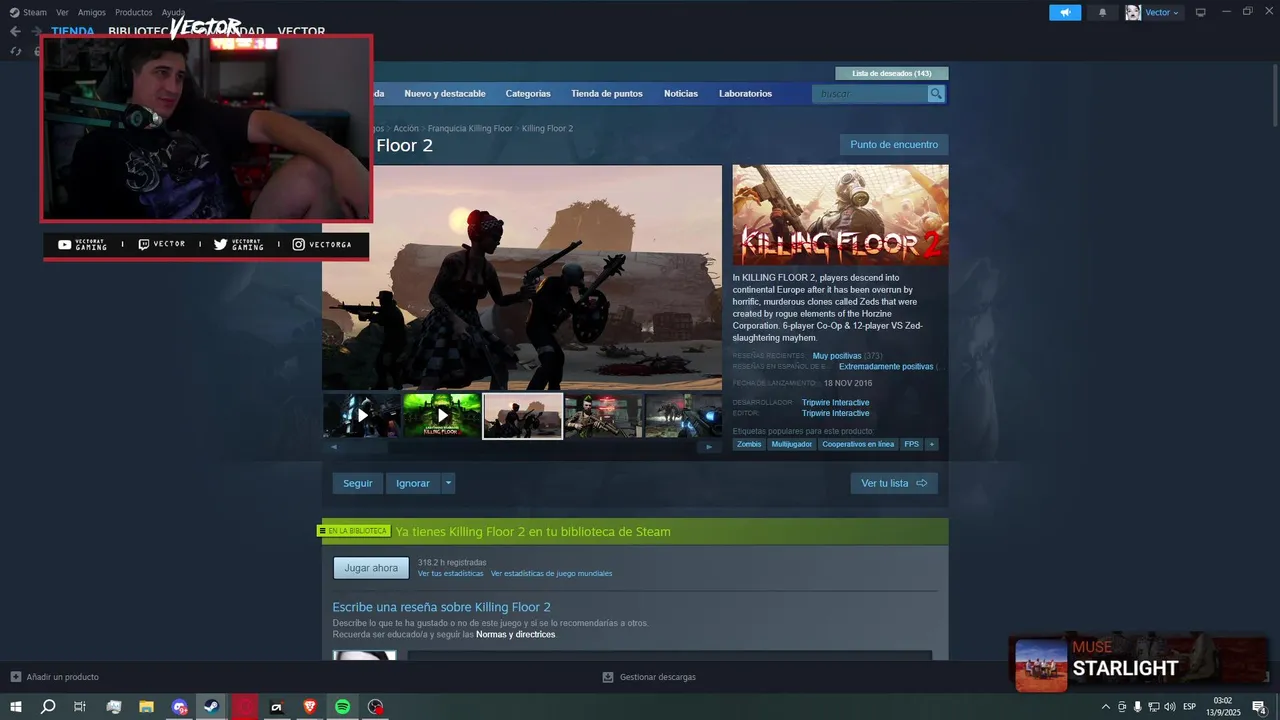The image size is (1280, 720).
Task: Play the green Killing Floor trailer thumbnail
Action: pos(442,415)
